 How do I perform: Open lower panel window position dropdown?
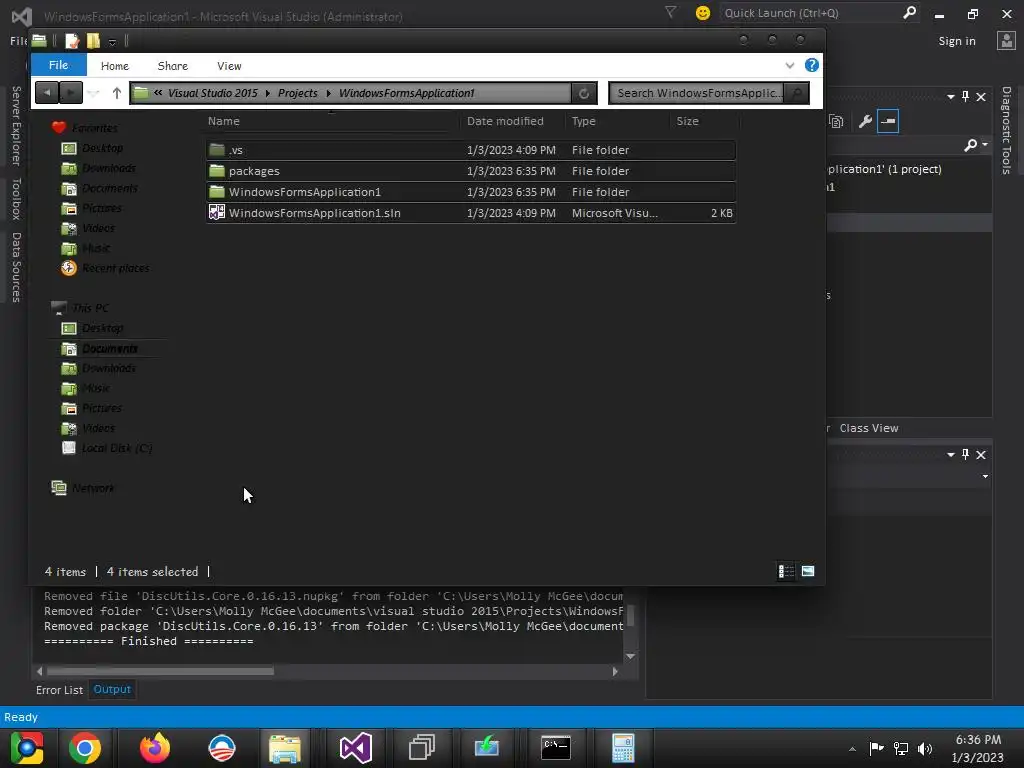[x=951, y=455]
